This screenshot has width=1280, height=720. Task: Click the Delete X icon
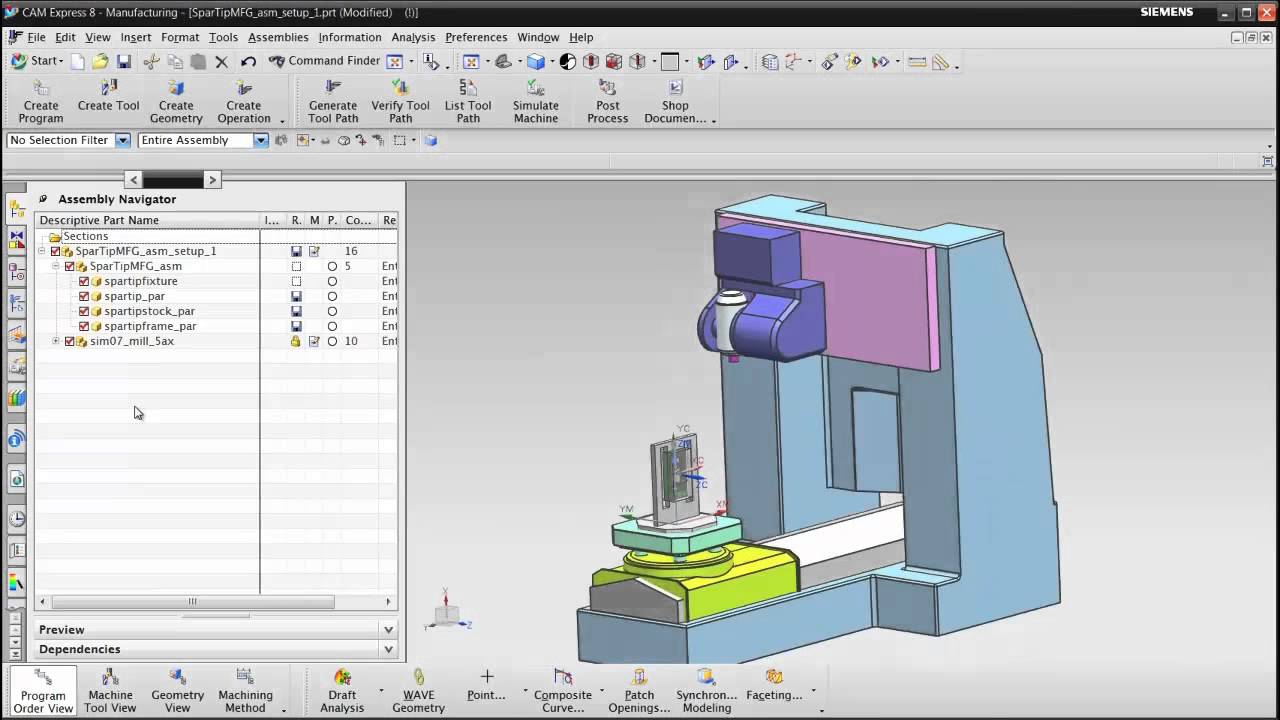pyautogui.click(x=222, y=61)
